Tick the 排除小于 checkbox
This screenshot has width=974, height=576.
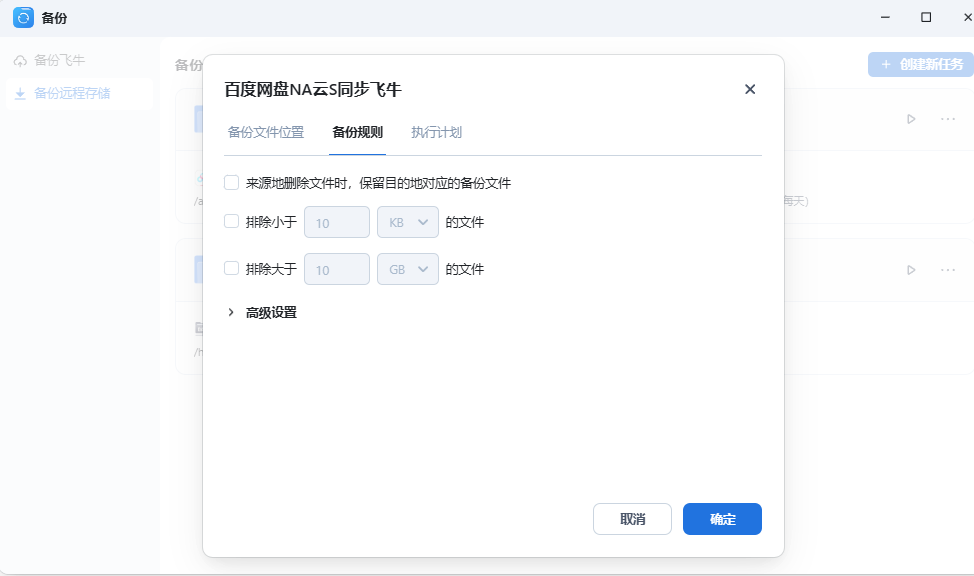(x=232, y=221)
